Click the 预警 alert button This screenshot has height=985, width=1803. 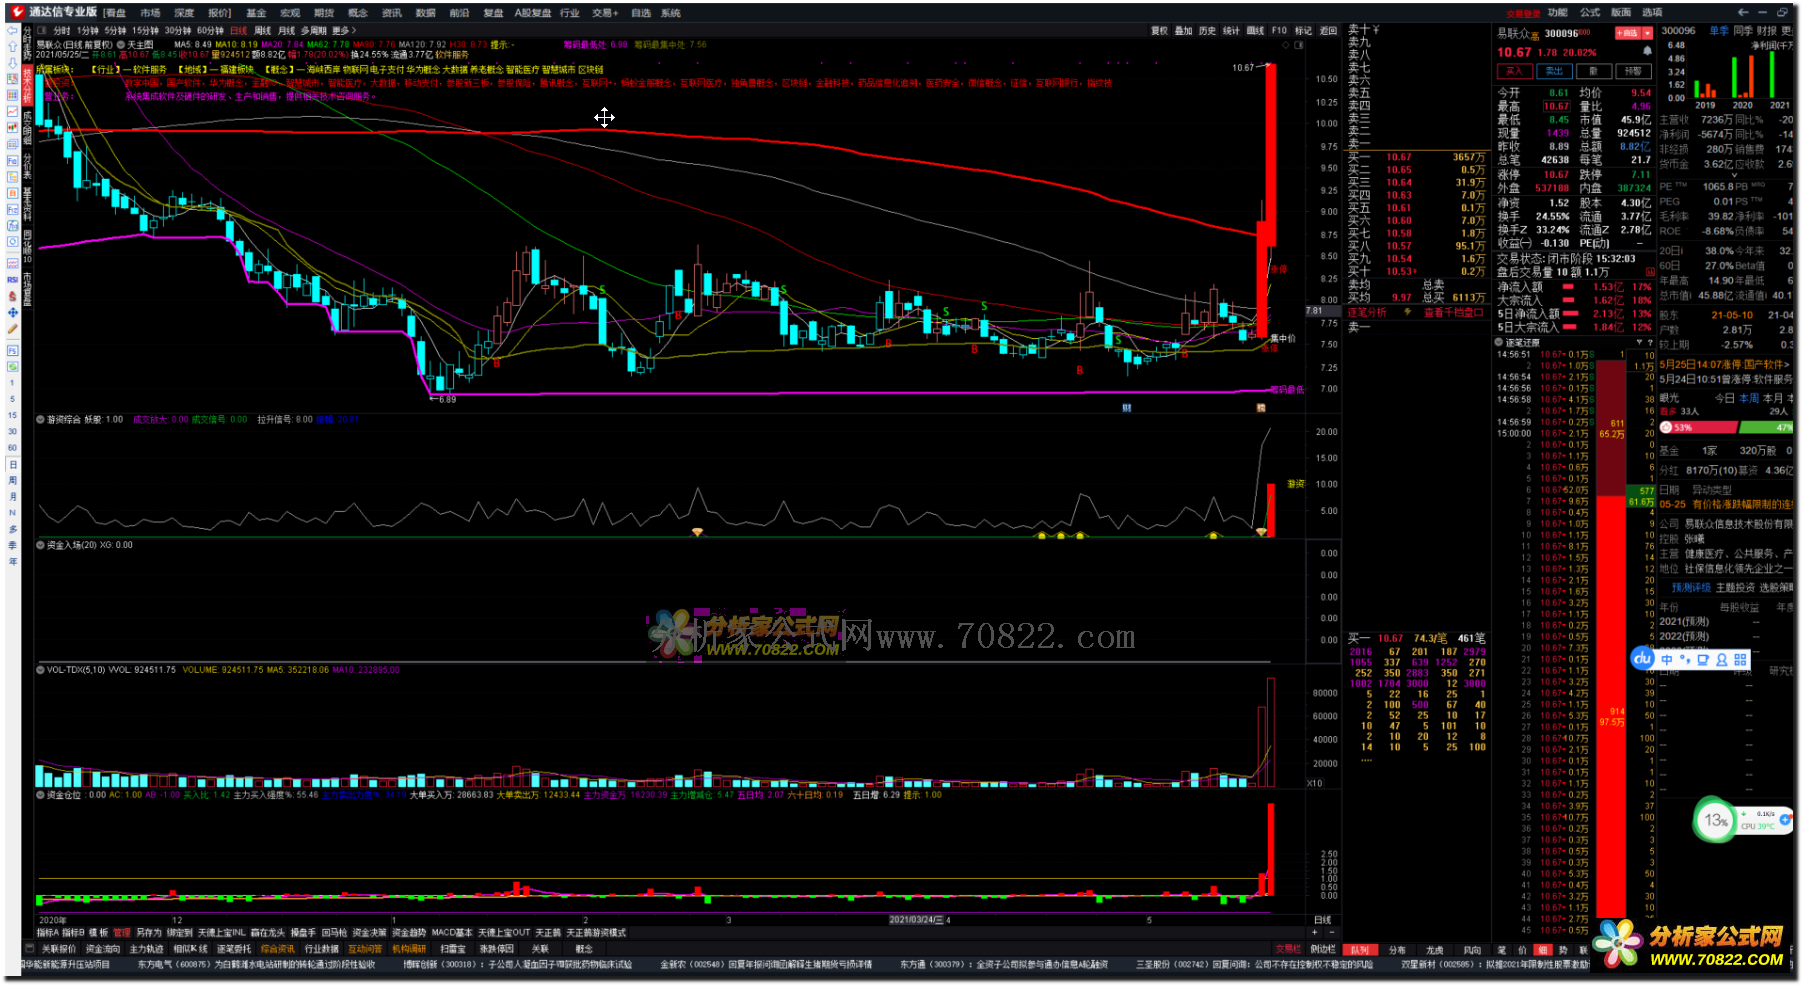1633,71
